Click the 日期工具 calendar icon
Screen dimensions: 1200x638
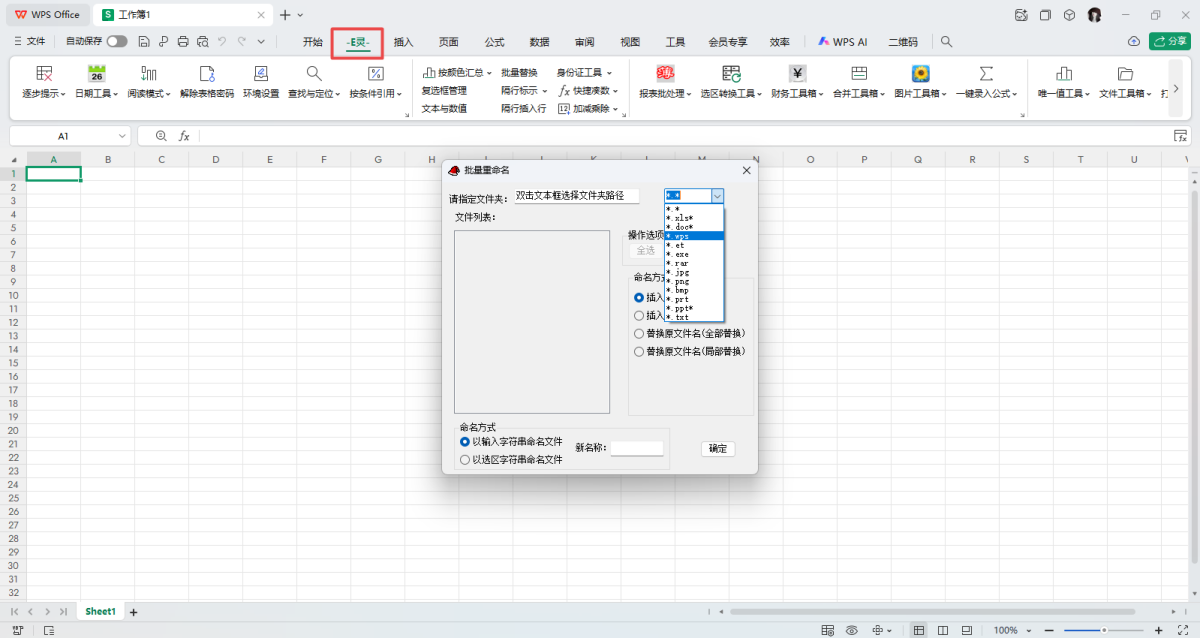pos(96,74)
